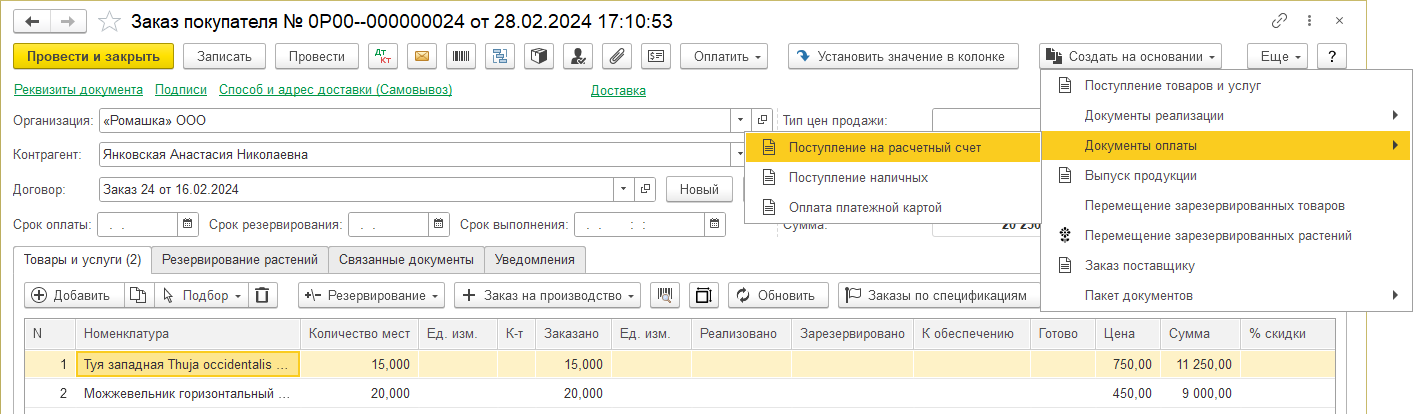The width and height of the screenshot is (1413, 414).
Task: Expand Документы реализации submenu
Action: [x=1224, y=115]
